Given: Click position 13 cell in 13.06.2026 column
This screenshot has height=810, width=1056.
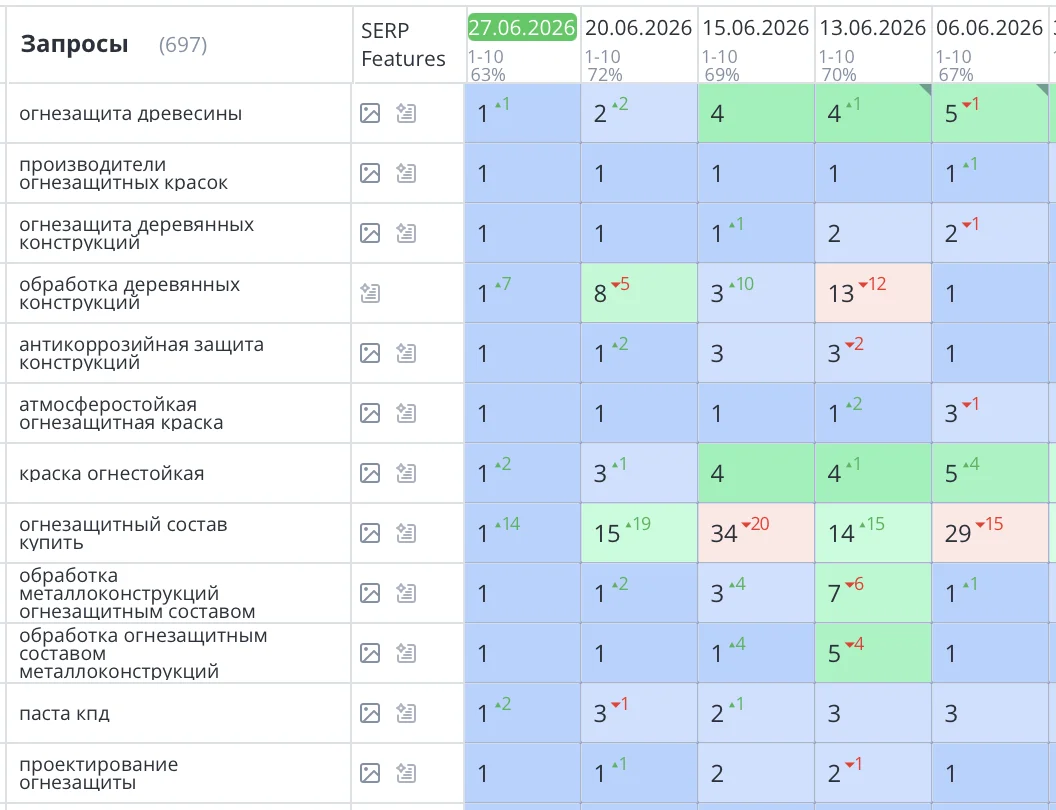Looking at the screenshot, I should point(873,293).
